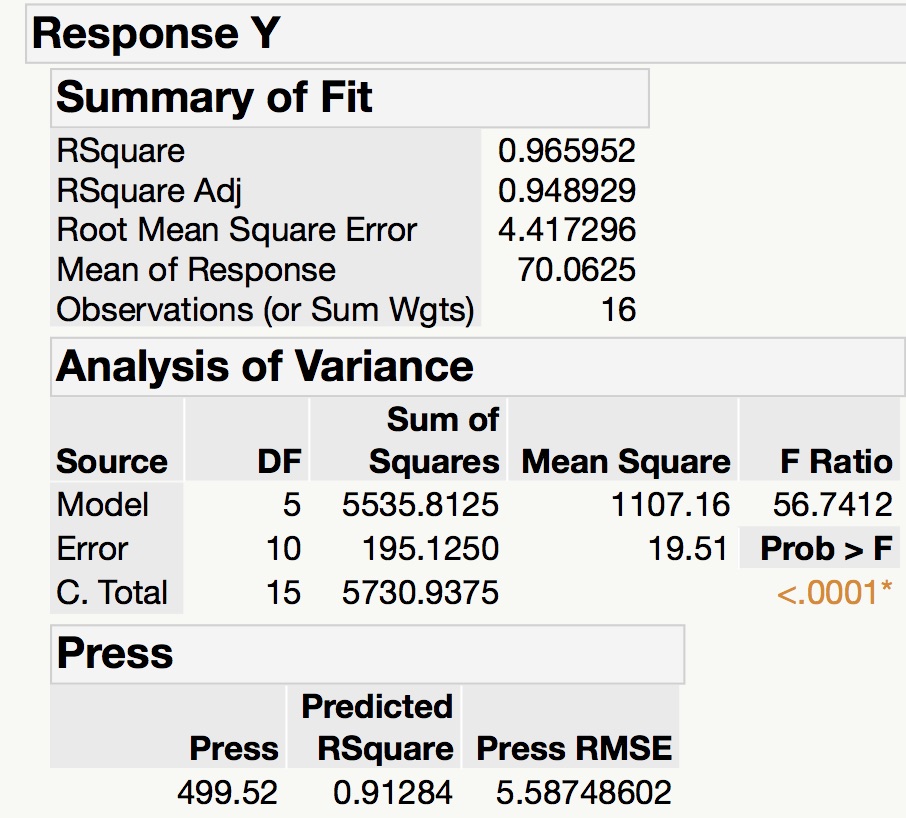The height and width of the screenshot is (818, 906).
Task: Click the Source column header
Action: click(113, 462)
